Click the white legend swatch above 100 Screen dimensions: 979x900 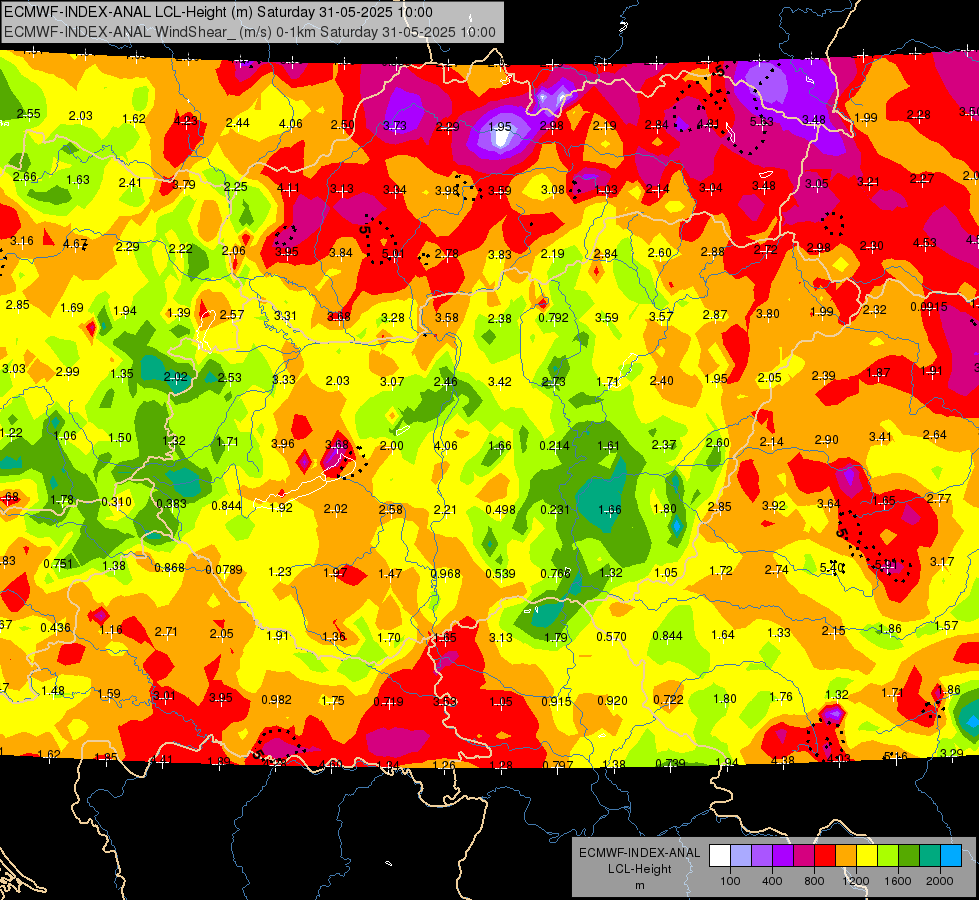click(720, 855)
